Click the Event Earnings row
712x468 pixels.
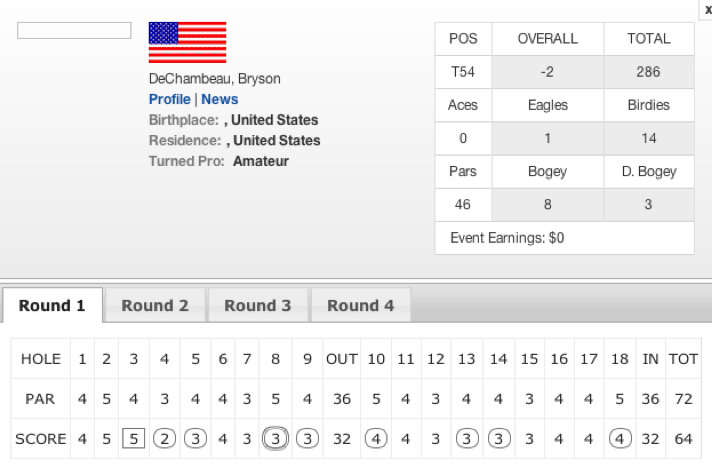(x=564, y=238)
